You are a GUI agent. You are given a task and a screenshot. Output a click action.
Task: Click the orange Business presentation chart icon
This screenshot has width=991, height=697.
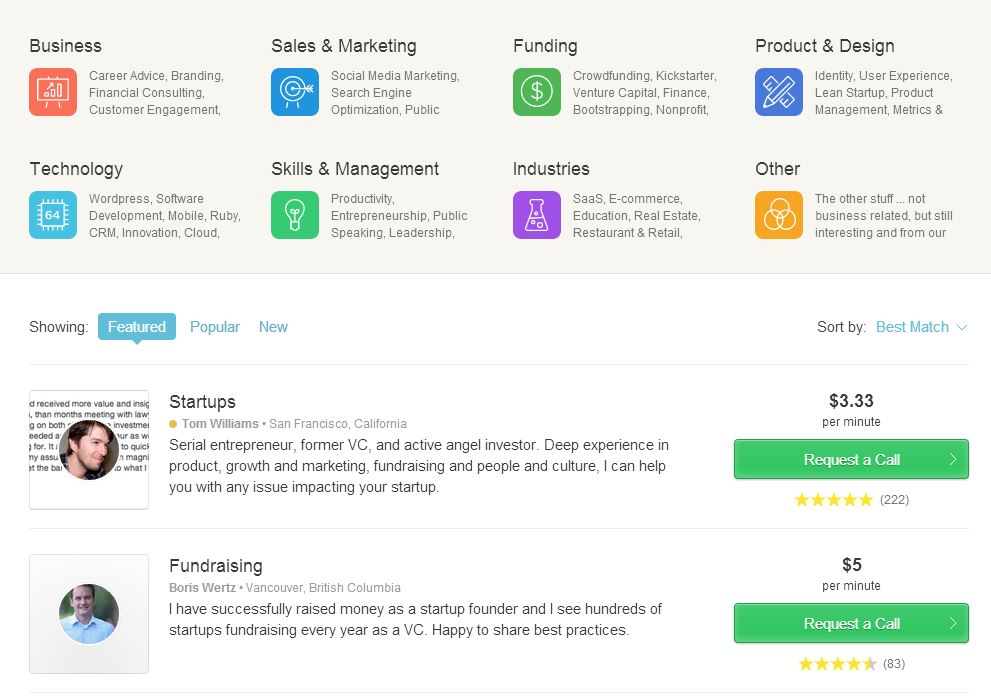[x=53, y=92]
